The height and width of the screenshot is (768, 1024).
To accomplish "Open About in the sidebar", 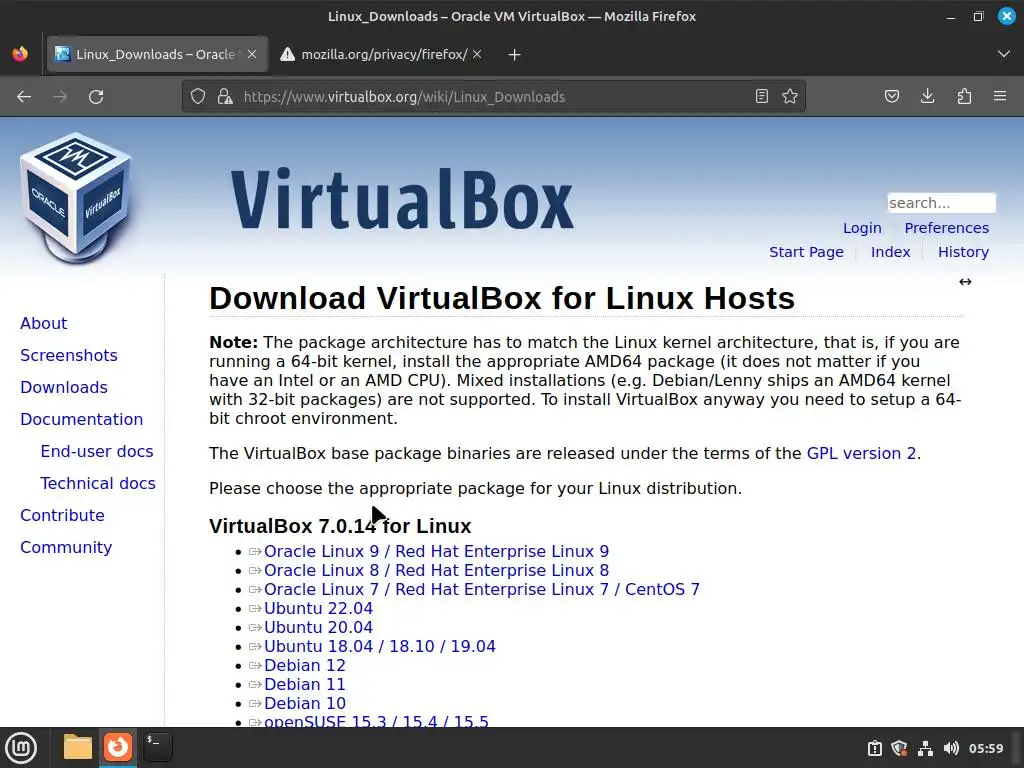I will coord(44,323).
